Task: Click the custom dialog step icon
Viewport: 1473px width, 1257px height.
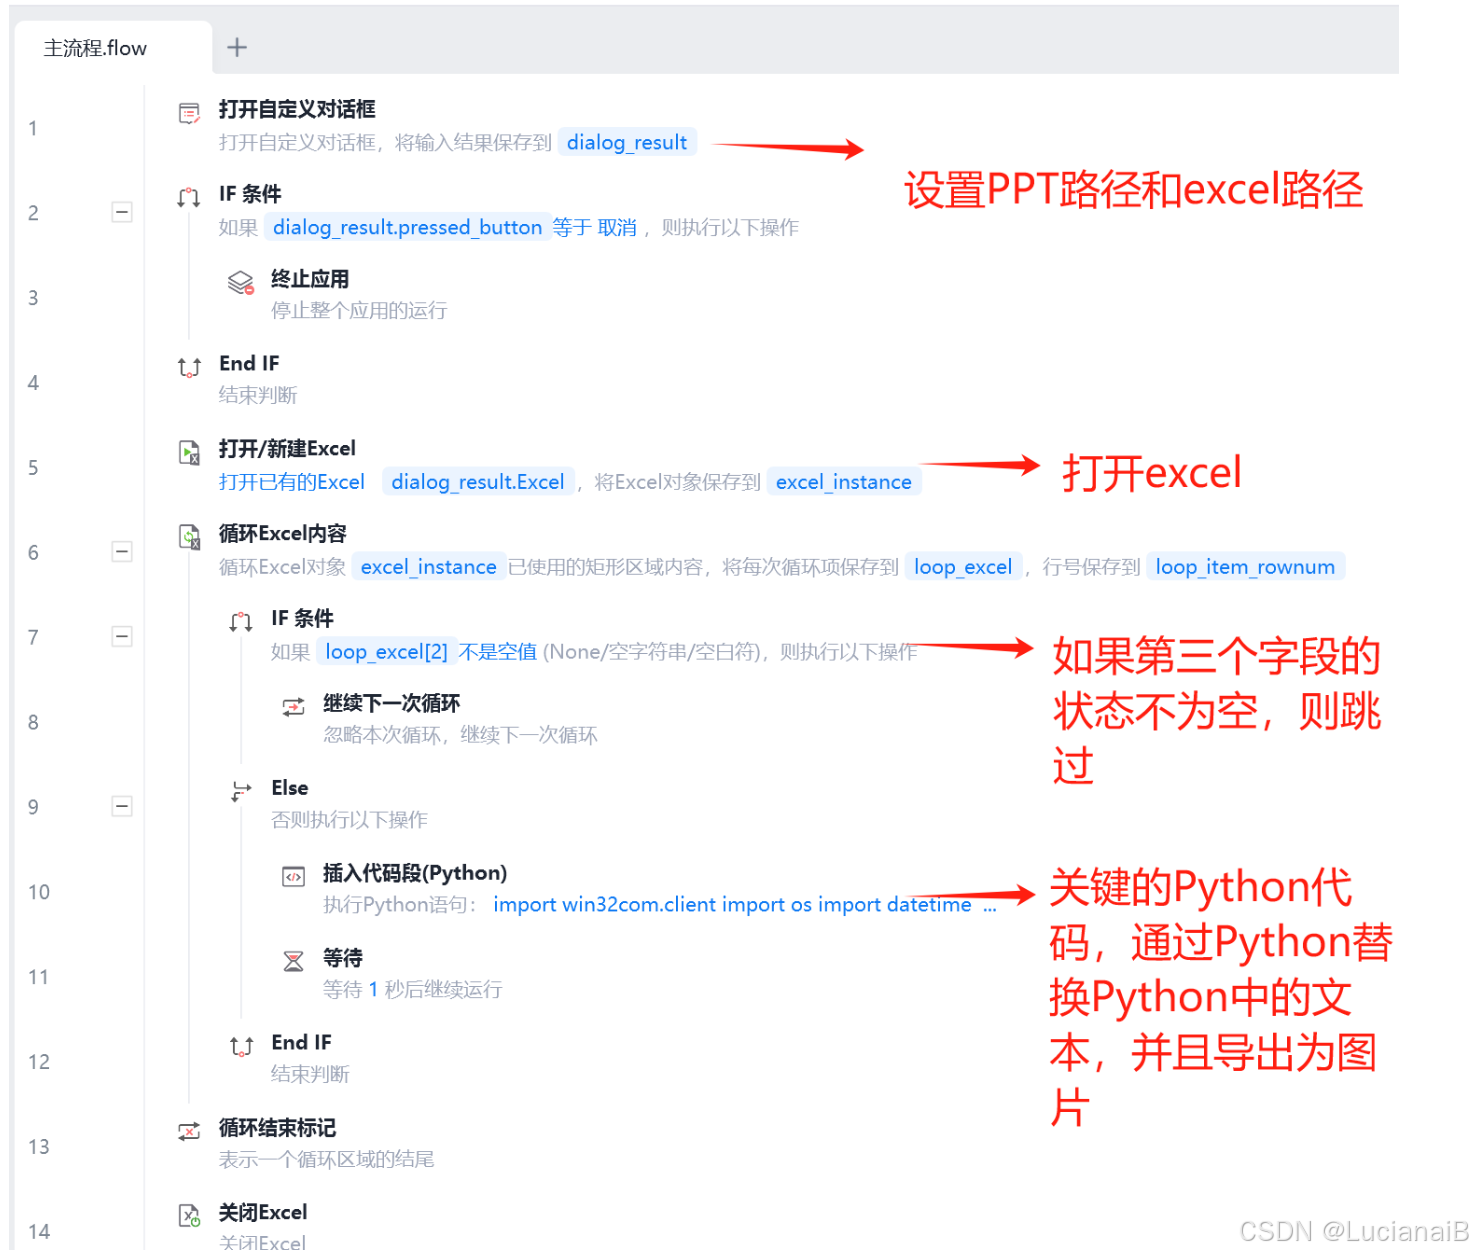Action: click(x=189, y=114)
